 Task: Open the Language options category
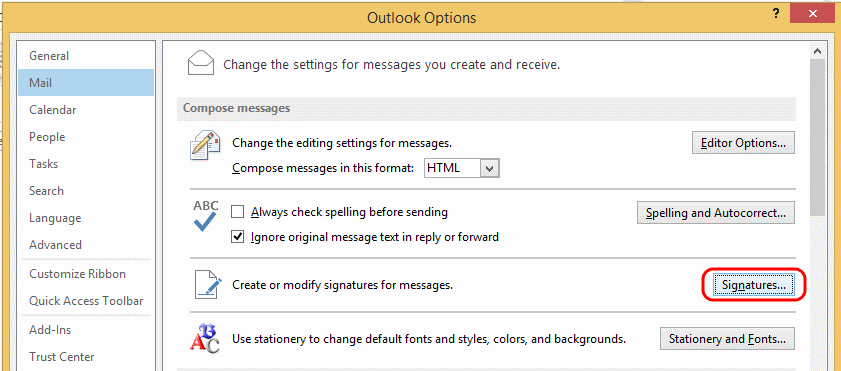click(86, 218)
